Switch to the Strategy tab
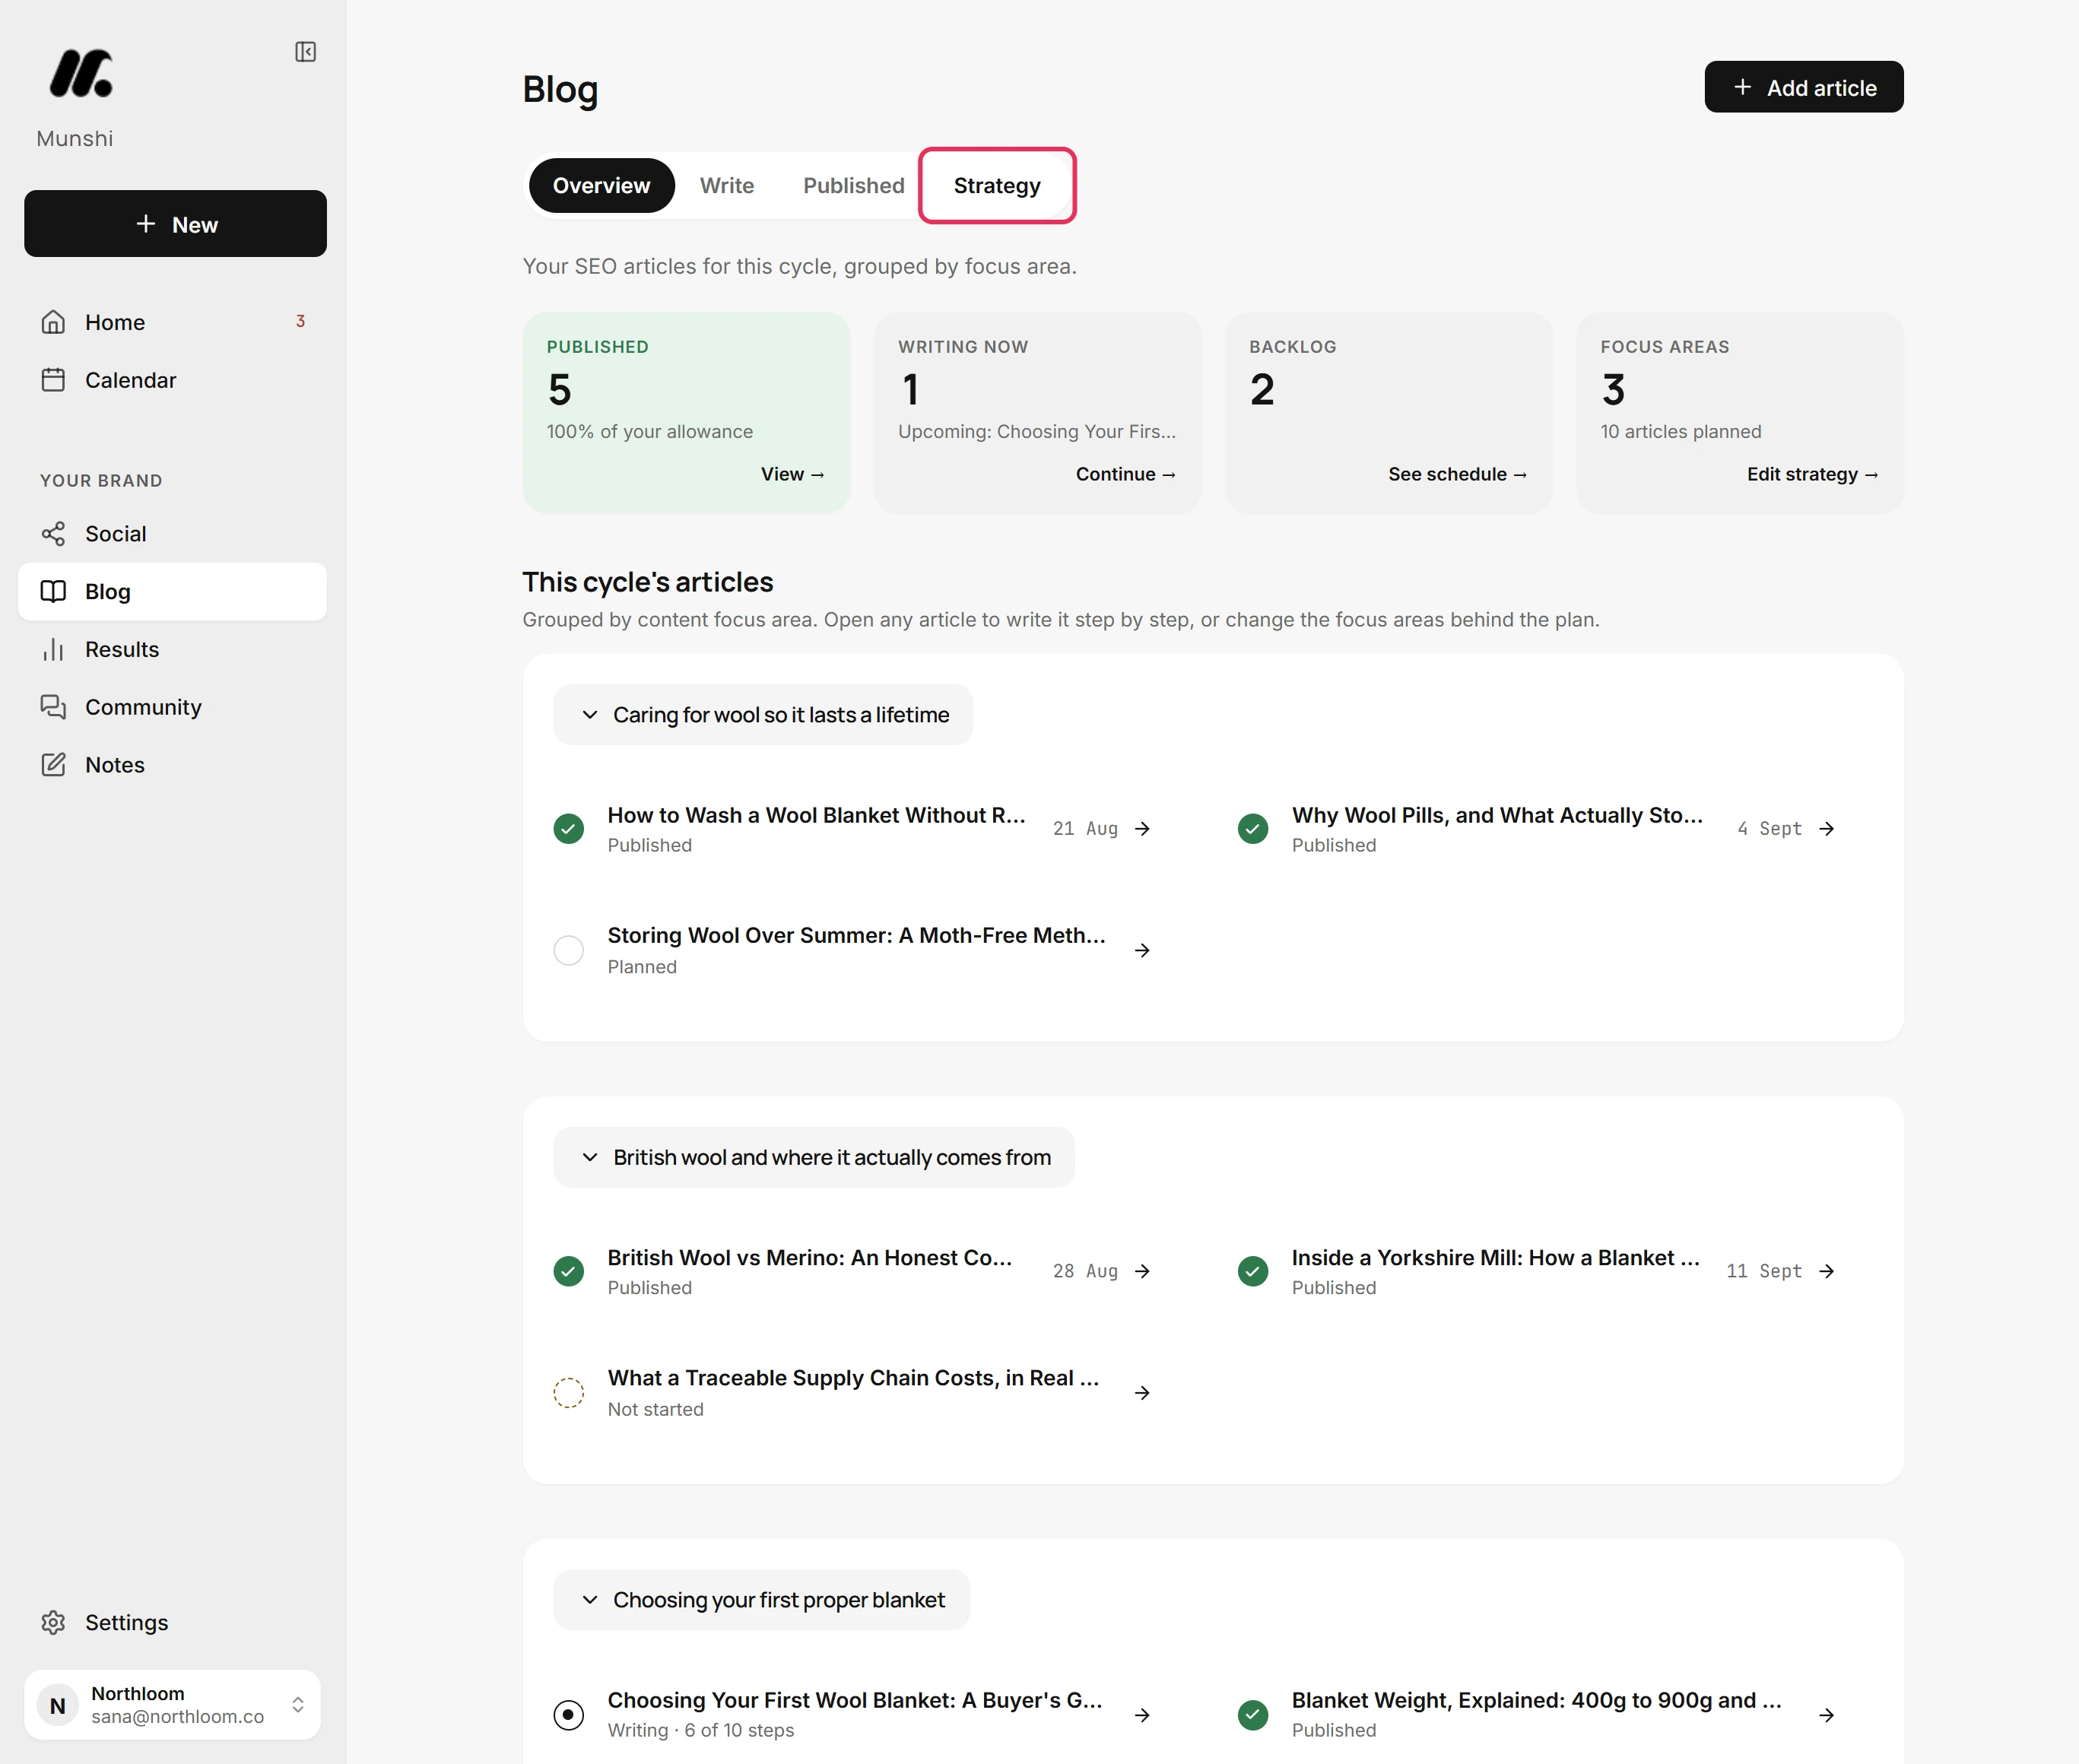Image resolution: width=2079 pixels, height=1764 pixels. [997, 186]
